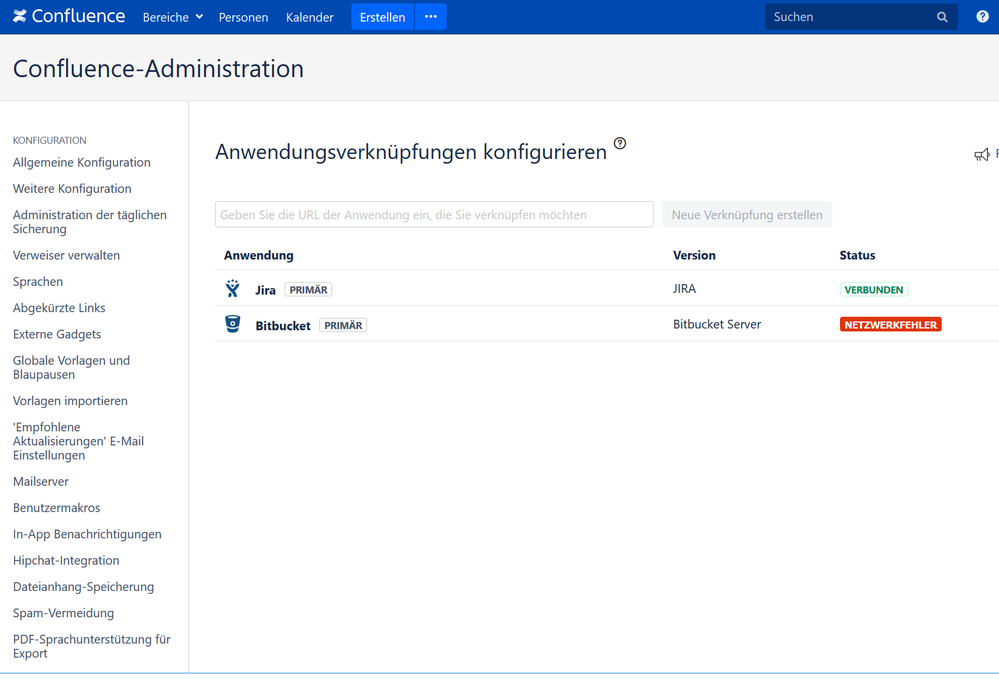Open Administration der täglichen Sicherung

(90, 222)
